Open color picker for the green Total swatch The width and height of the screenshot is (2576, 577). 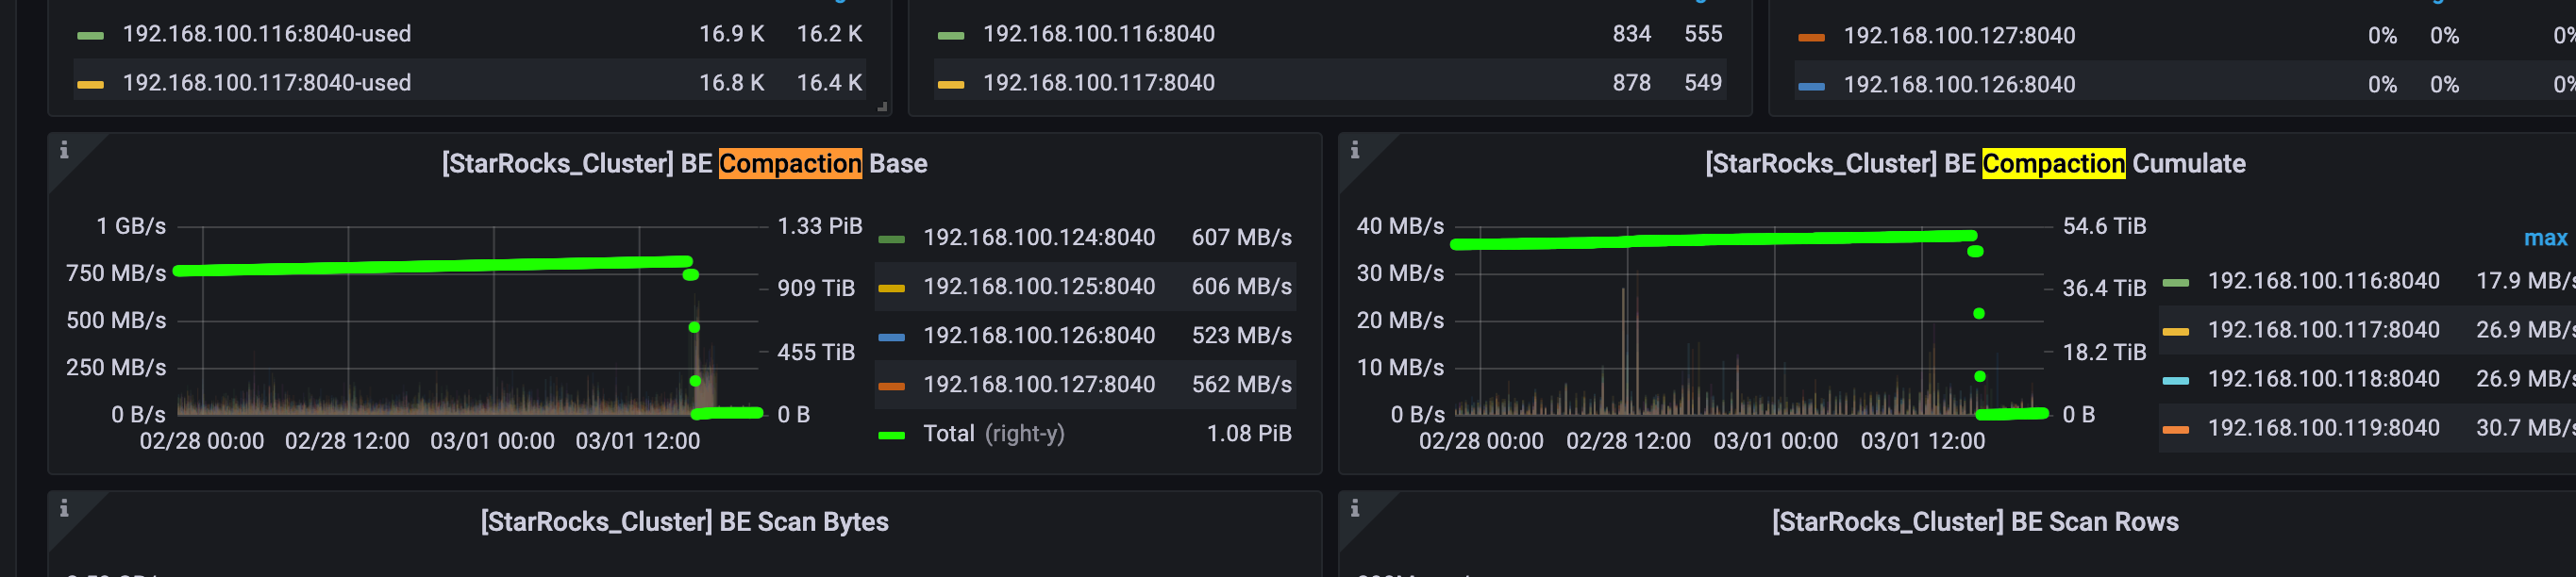pyautogui.click(x=891, y=435)
